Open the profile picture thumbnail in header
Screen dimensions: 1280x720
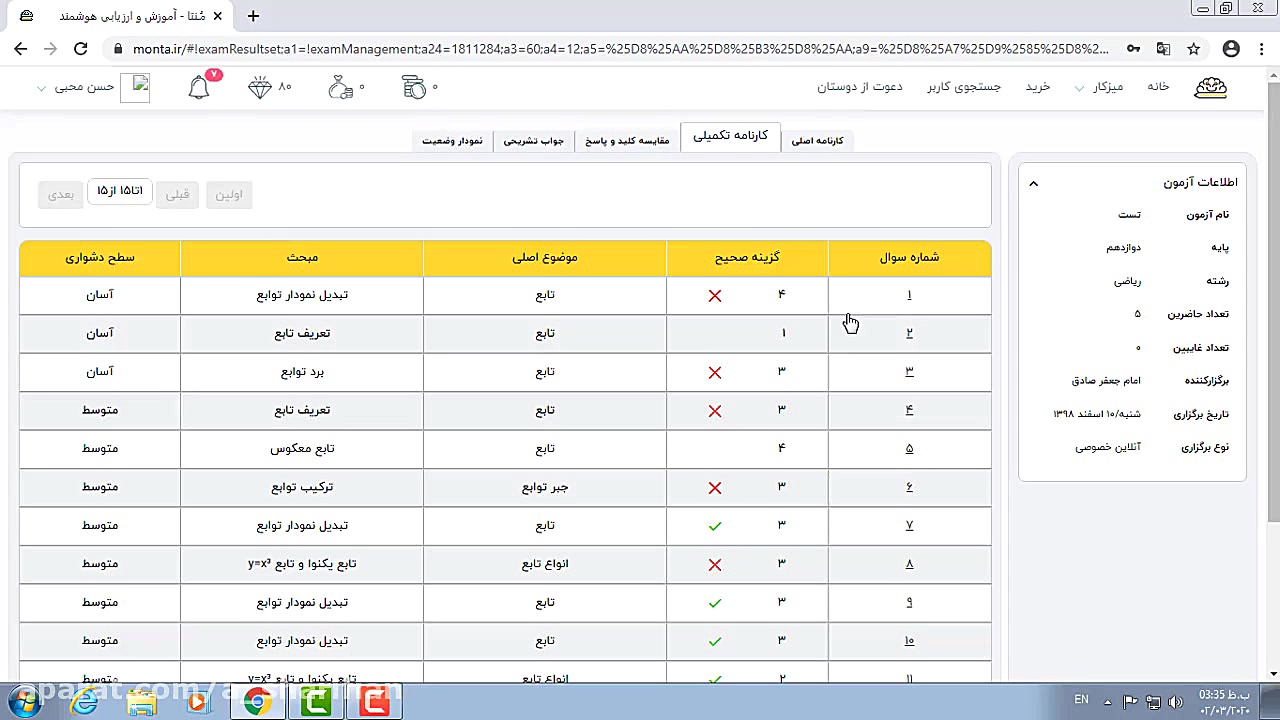tap(137, 86)
